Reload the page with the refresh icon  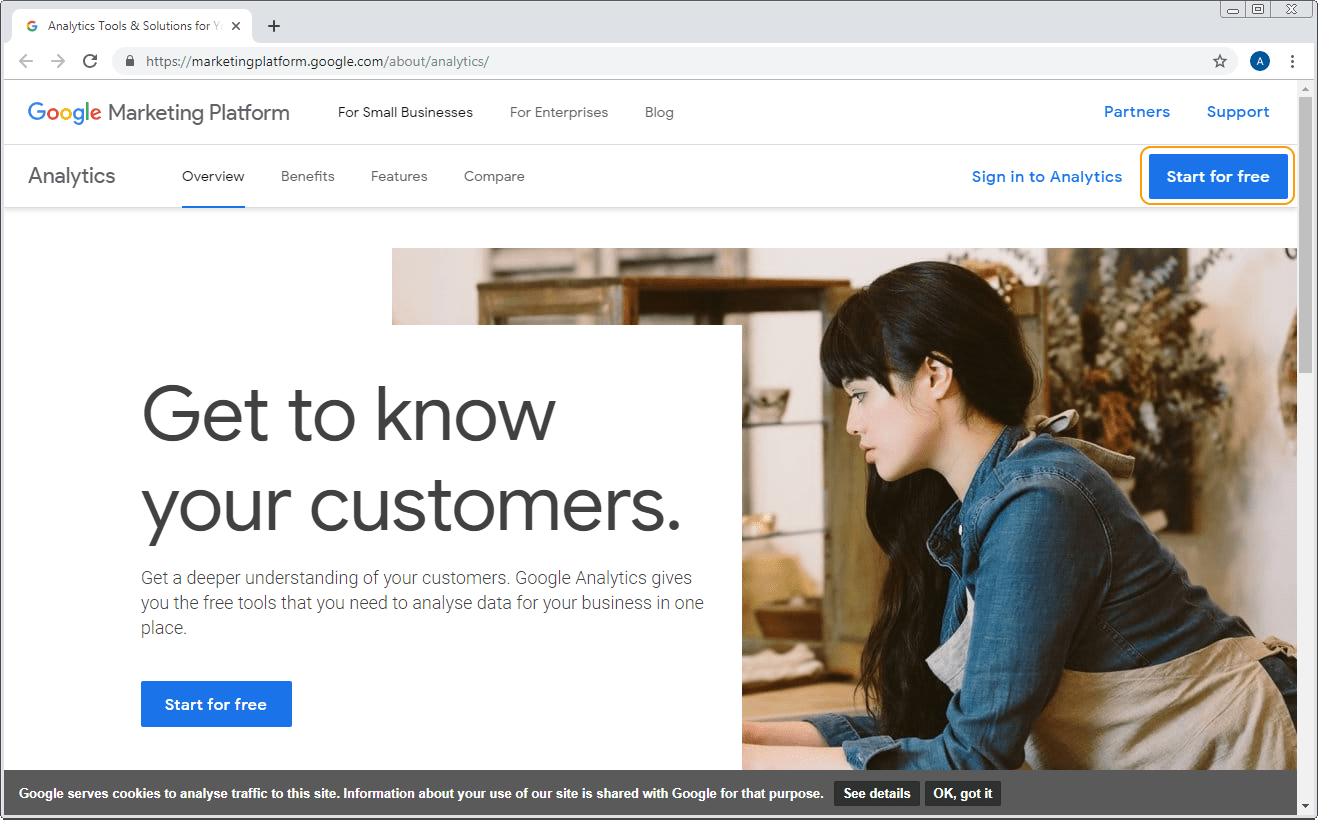pyautogui.click(x=90, y=61)
